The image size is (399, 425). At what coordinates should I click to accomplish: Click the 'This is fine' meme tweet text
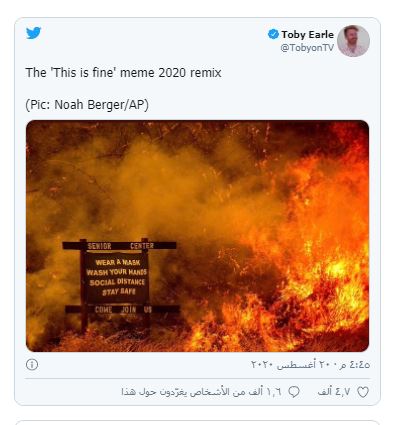(x=123, y=73)
